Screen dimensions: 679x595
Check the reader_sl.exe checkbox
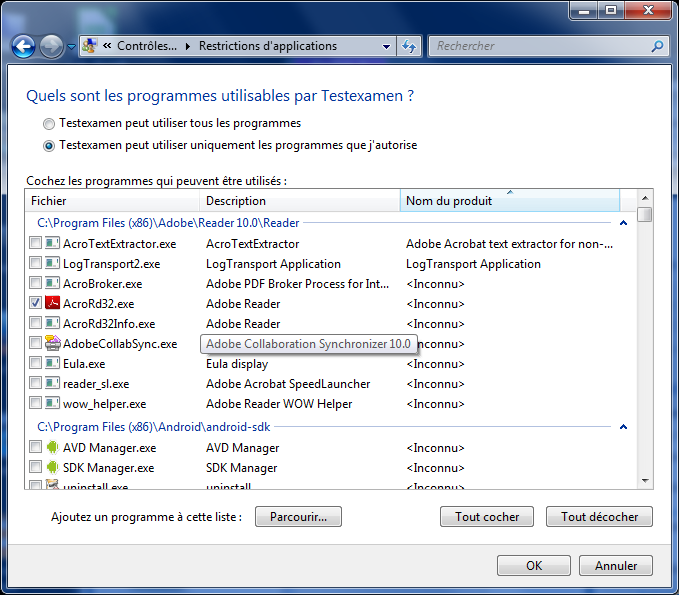click(x=36, y=383)
